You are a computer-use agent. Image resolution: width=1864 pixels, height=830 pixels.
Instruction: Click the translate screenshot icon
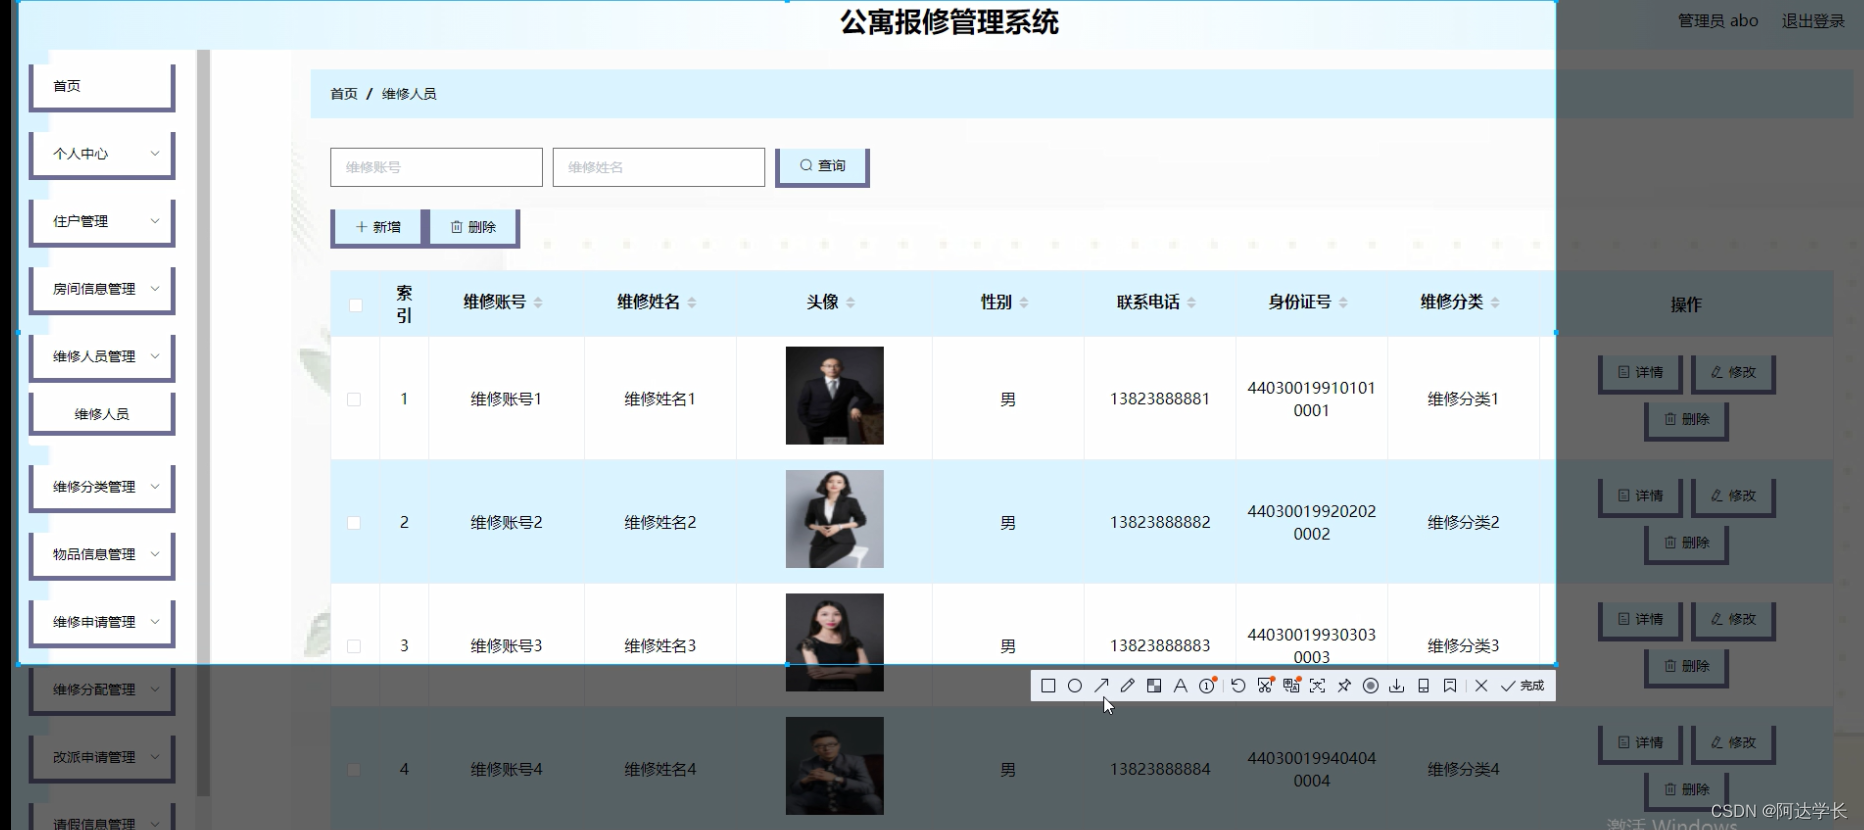click(1291, 686)
